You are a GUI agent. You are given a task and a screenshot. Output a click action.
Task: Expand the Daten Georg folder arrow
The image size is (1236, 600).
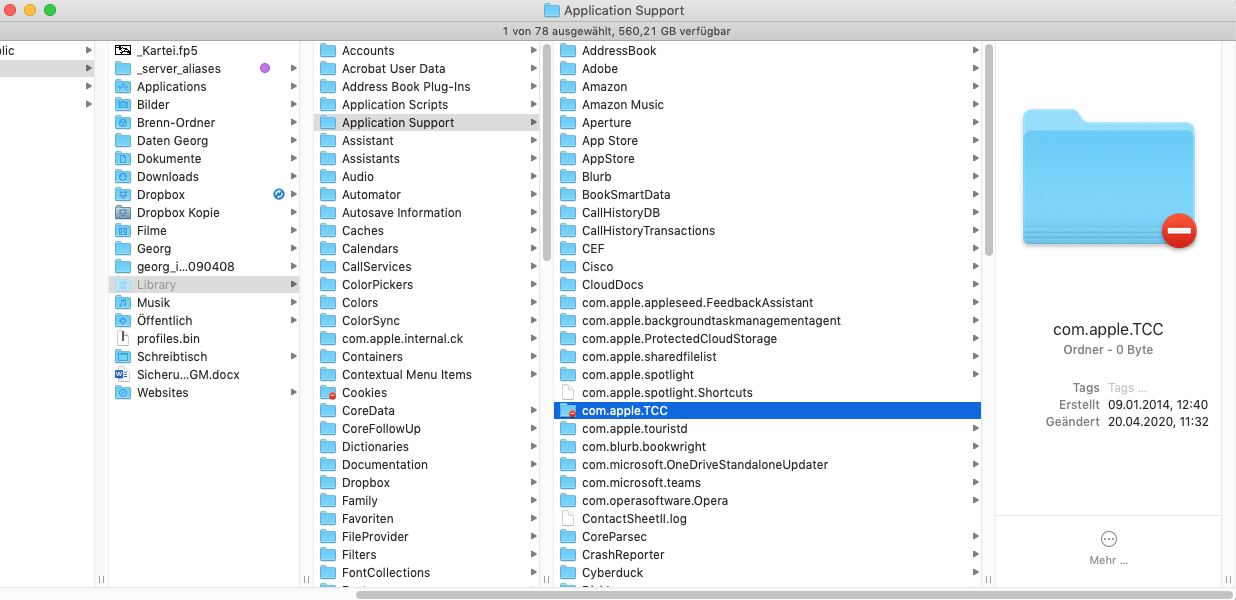click(293, 140)
